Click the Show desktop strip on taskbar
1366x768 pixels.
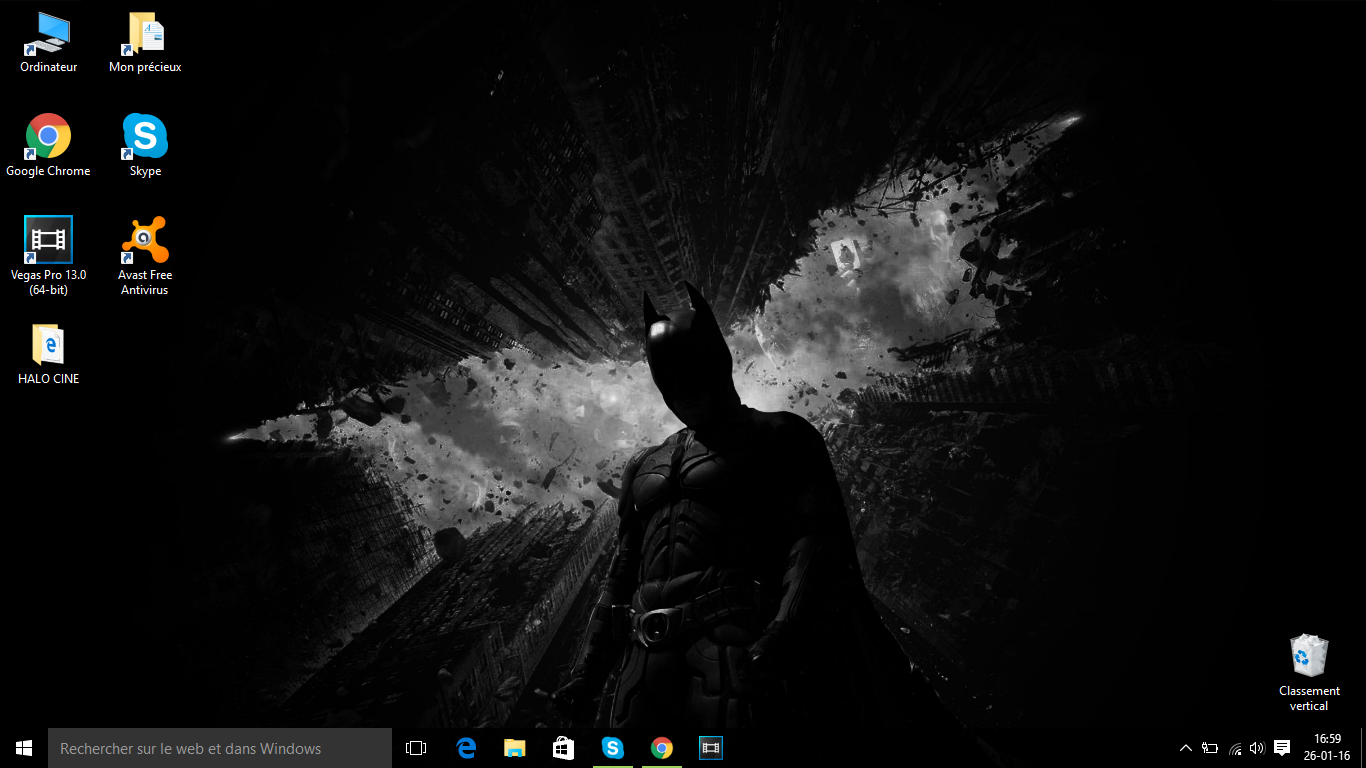point(1363,748)
